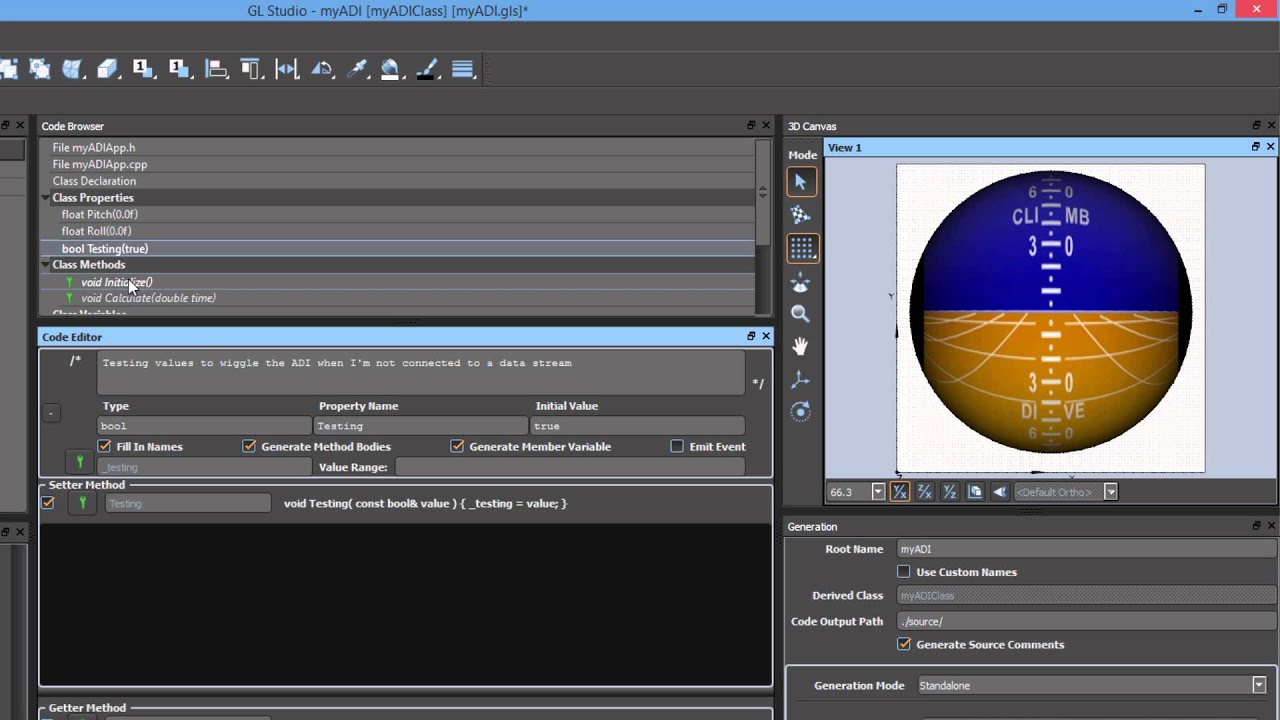Click the extrude 3D box toolbar icon

pos(107,69)
